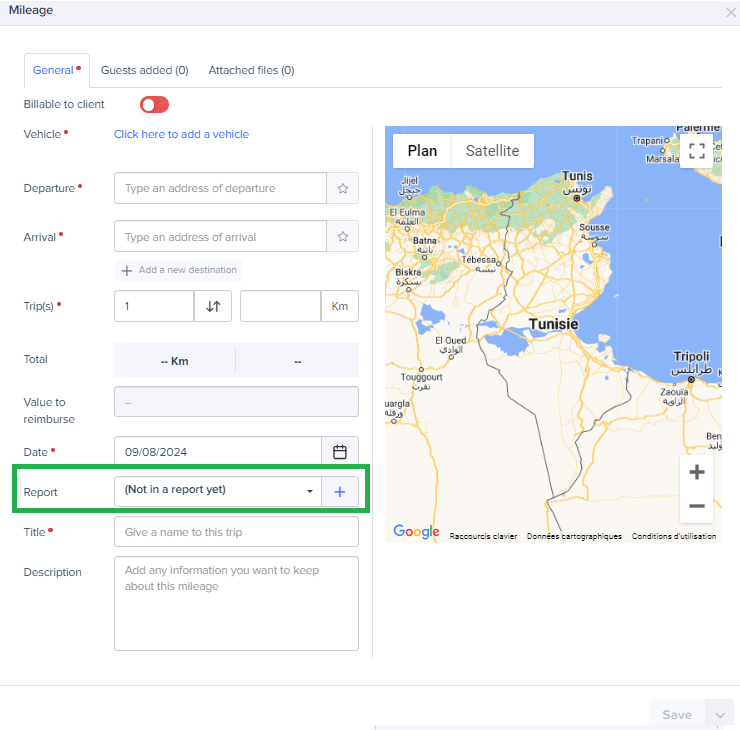Select the Plan map view
This screenshot has height=730, width=740.
[x=422, y=151]
